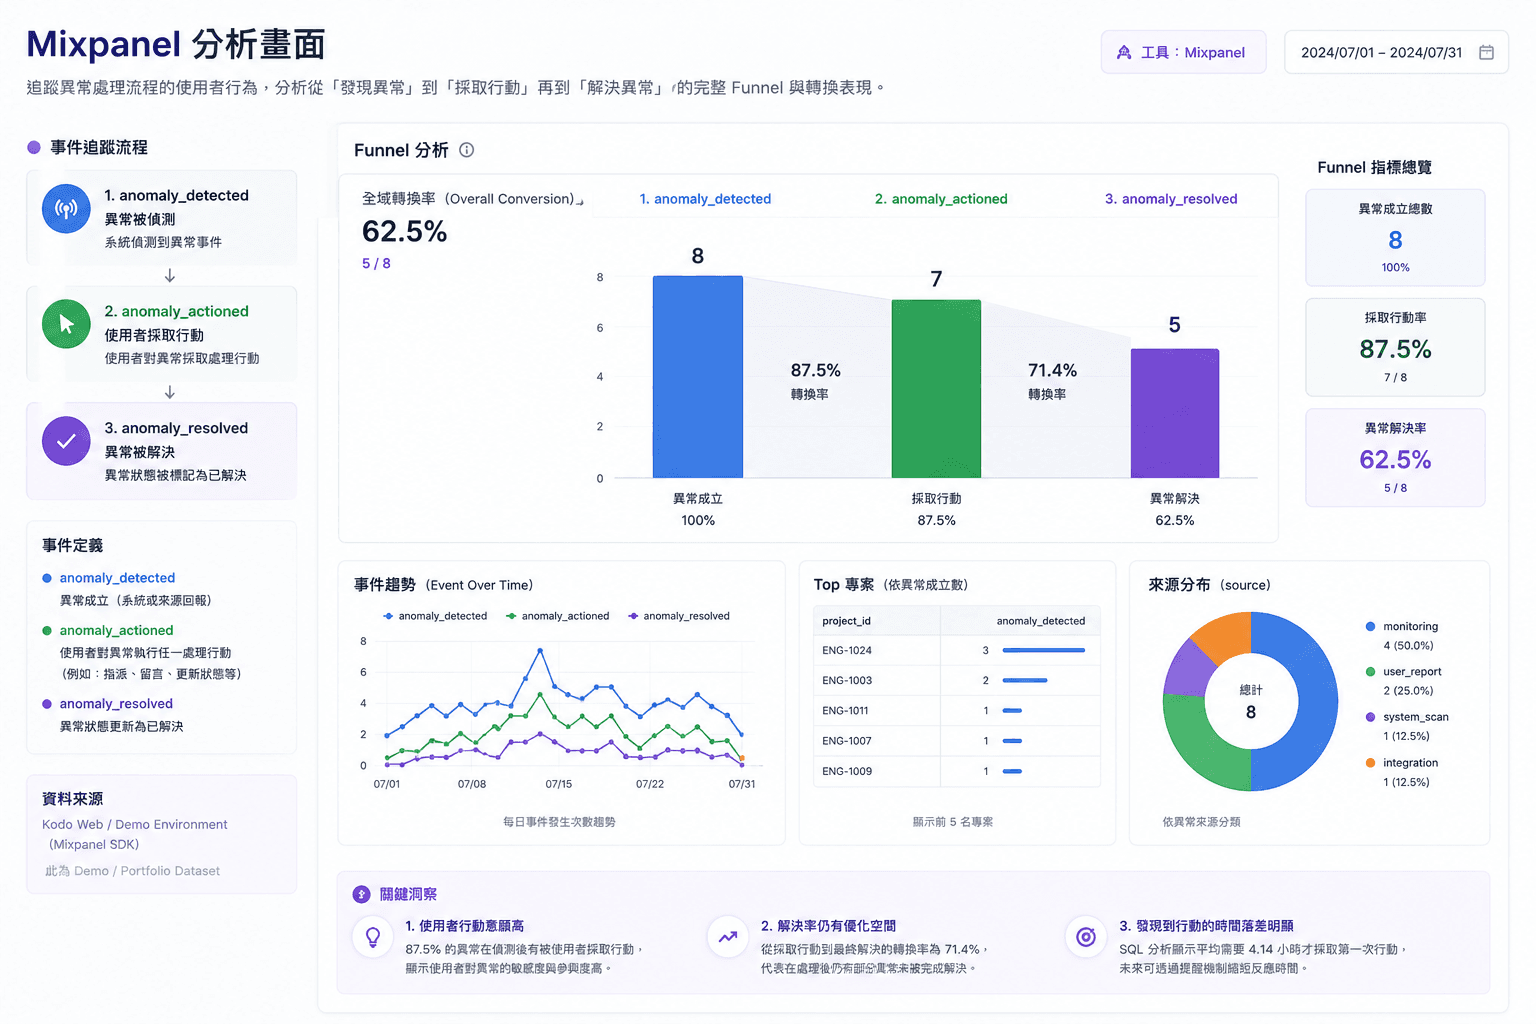Select the ENG-1007 project row
Screen dimensions: 1536x1024
pos(956,741)
